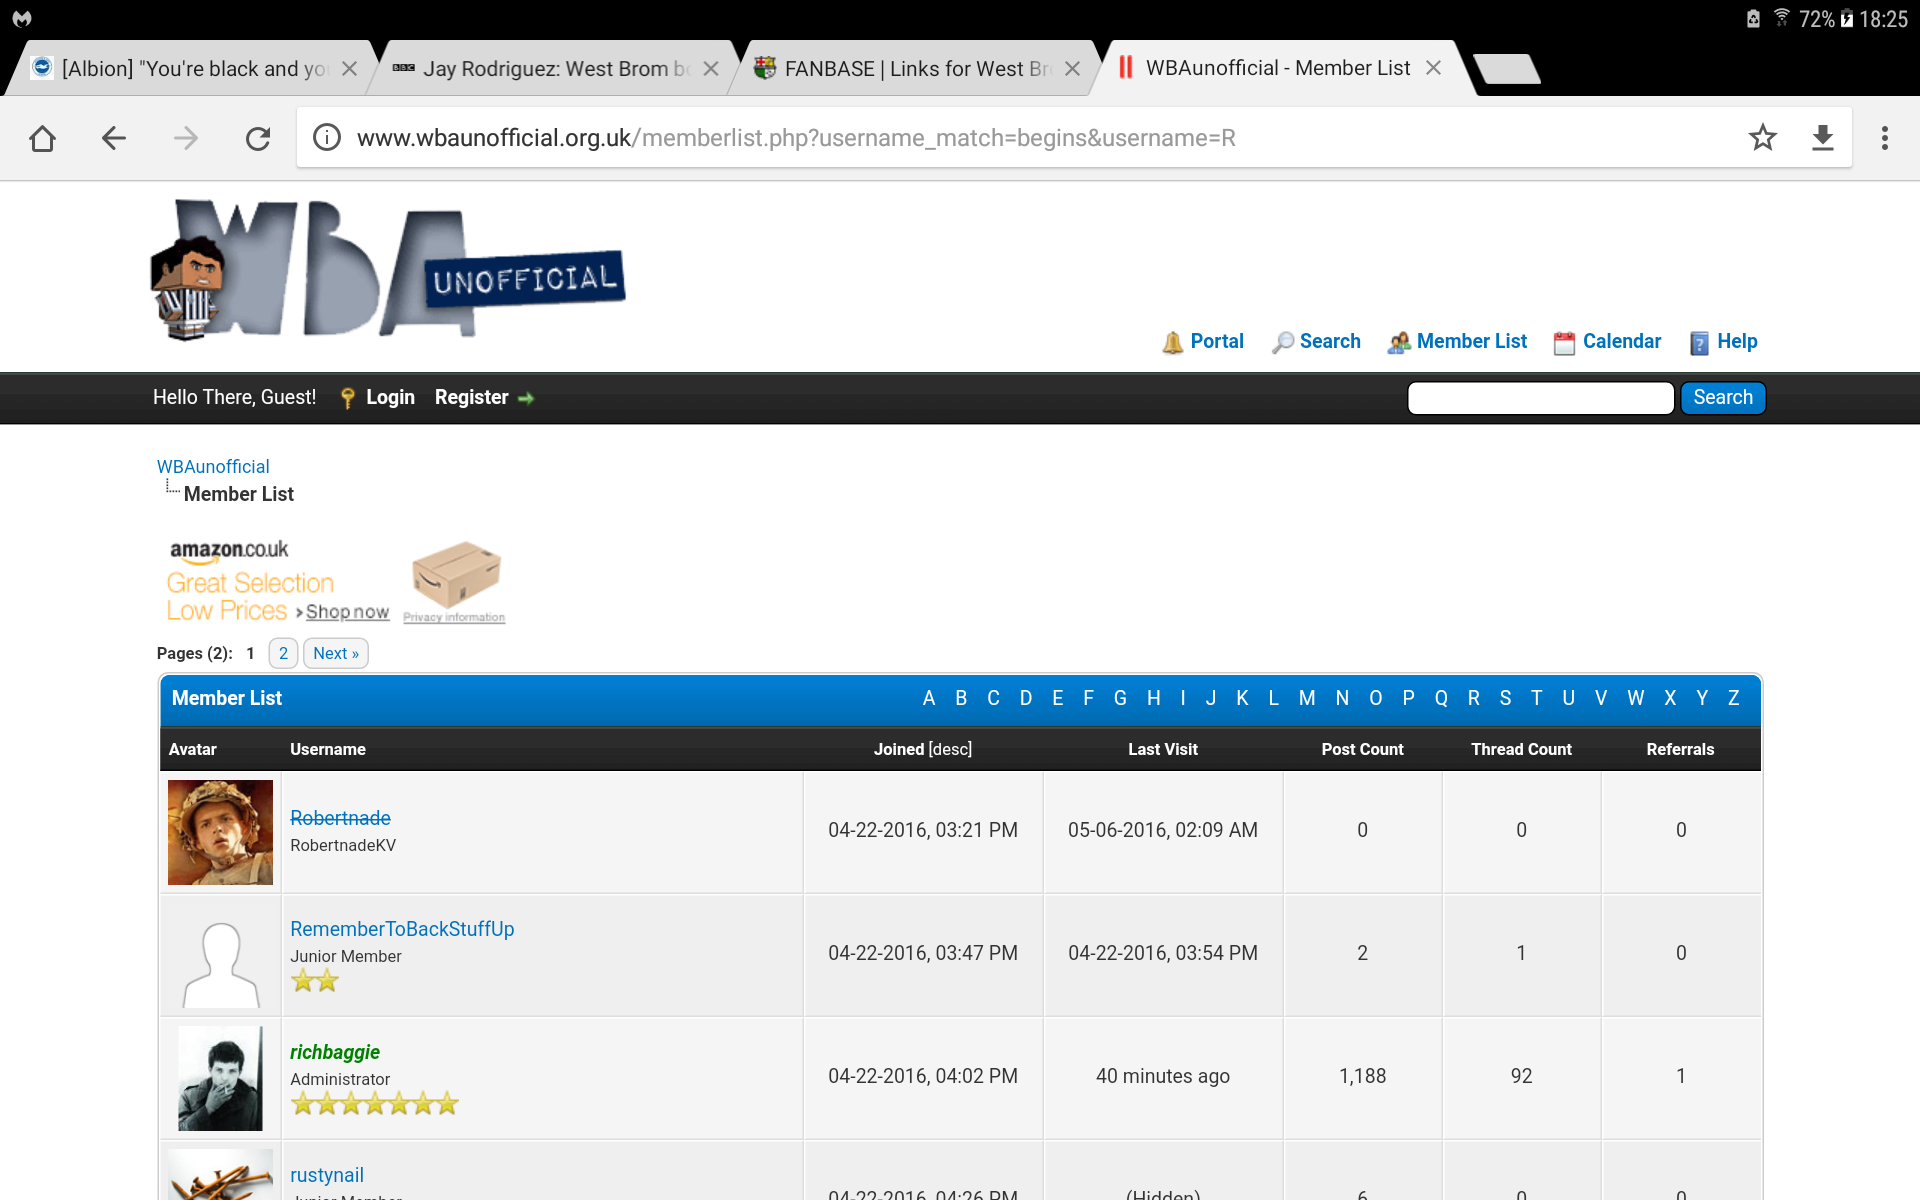Sort by Joined column header
The image size is (1920, 1200).
click(899, 750)
